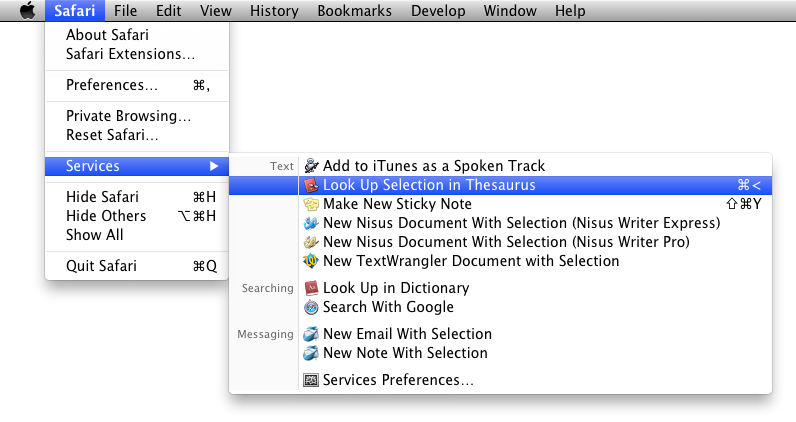Click the iTunes Spoken Track service icon
The height and width of the screenshot is (422, 796).
[311, 166]
